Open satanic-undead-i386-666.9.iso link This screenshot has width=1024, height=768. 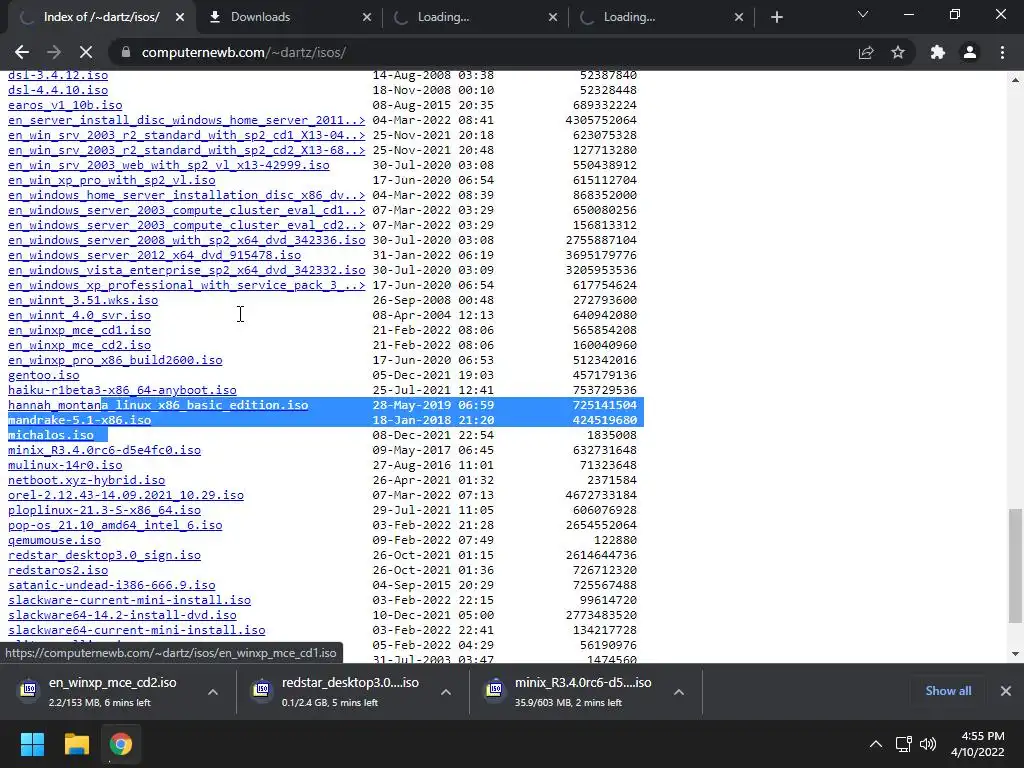pos(112,585)
